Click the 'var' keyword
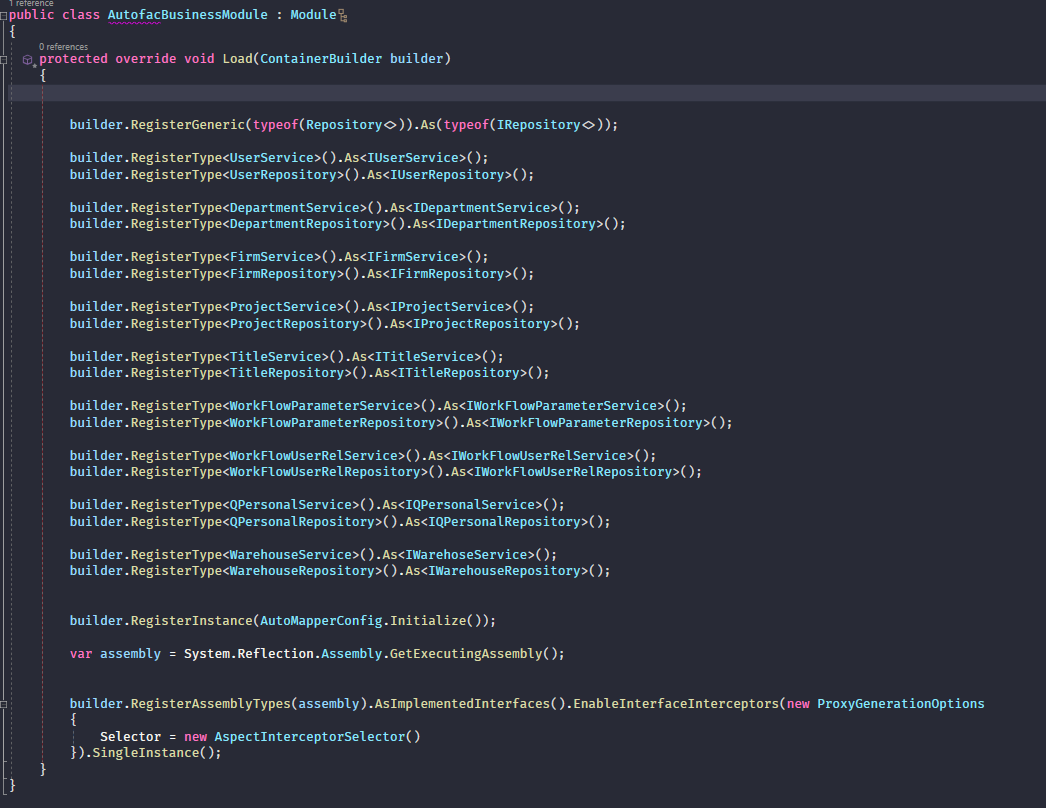The width and height of the screenshot is (1046, 808). click(81, 654)
